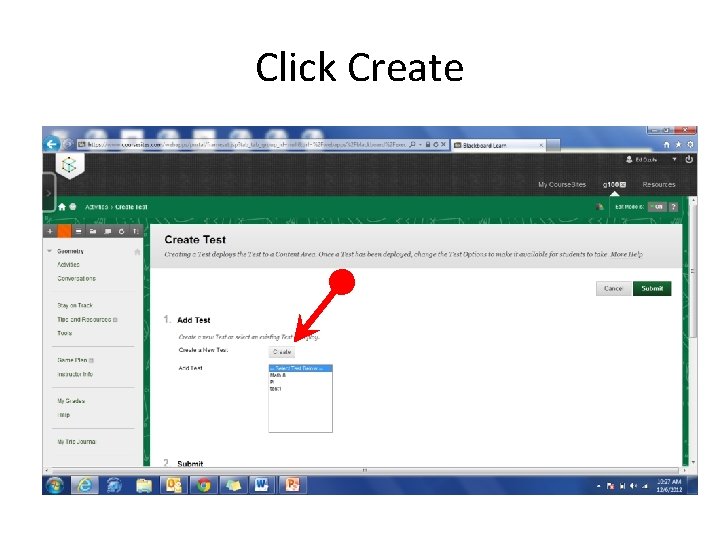Collapse the Geometry course menu section
The image size is (720, 540).
(x=50, y=251)
